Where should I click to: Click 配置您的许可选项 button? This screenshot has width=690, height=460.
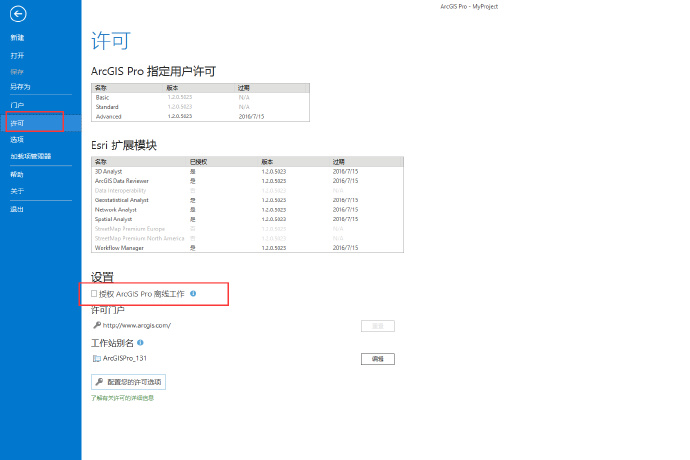pyautogui.click(x=128, y=382)
